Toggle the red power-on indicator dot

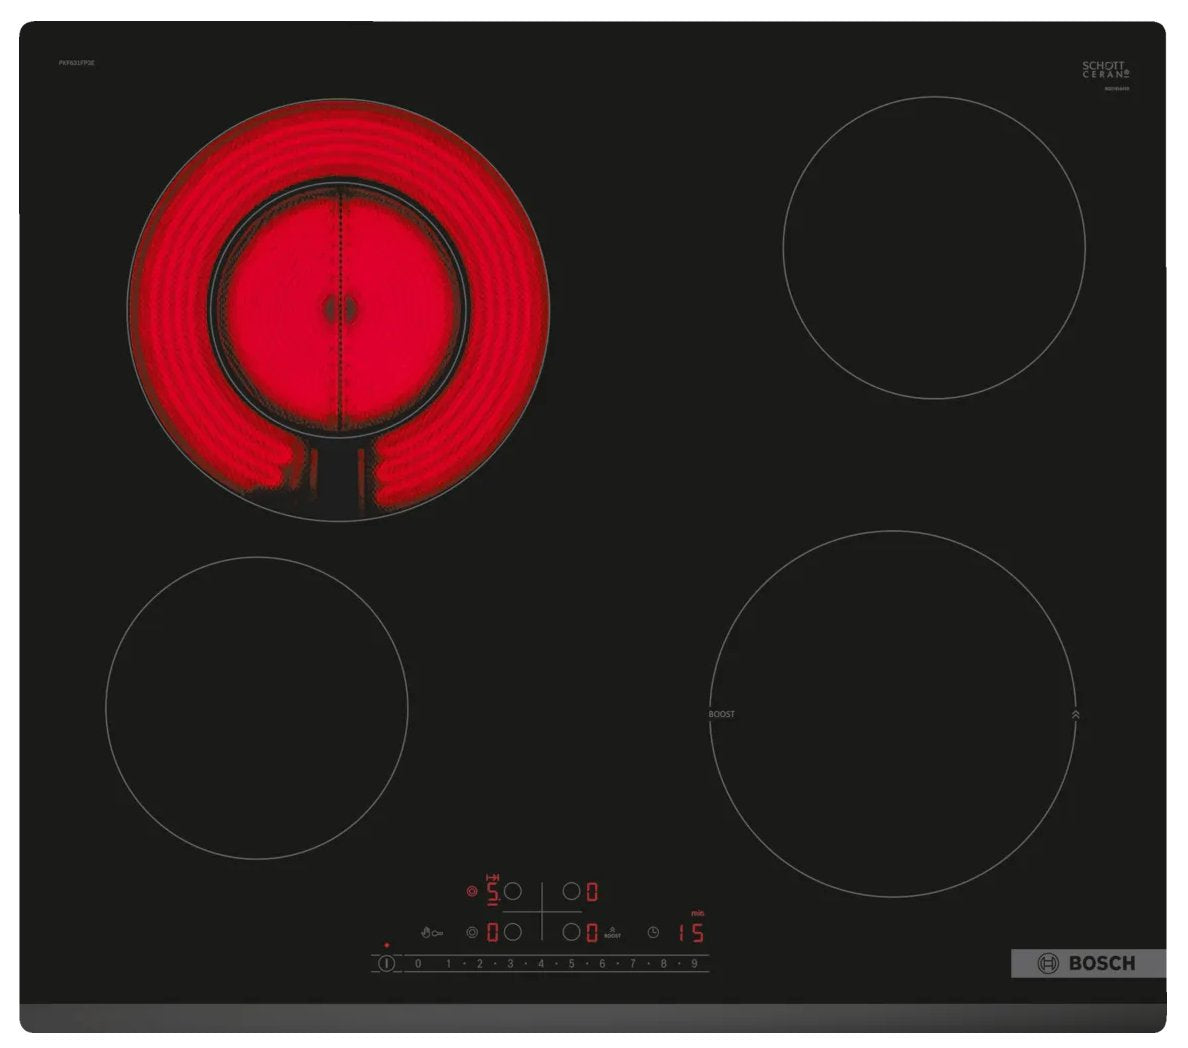(x=385, y=944)
